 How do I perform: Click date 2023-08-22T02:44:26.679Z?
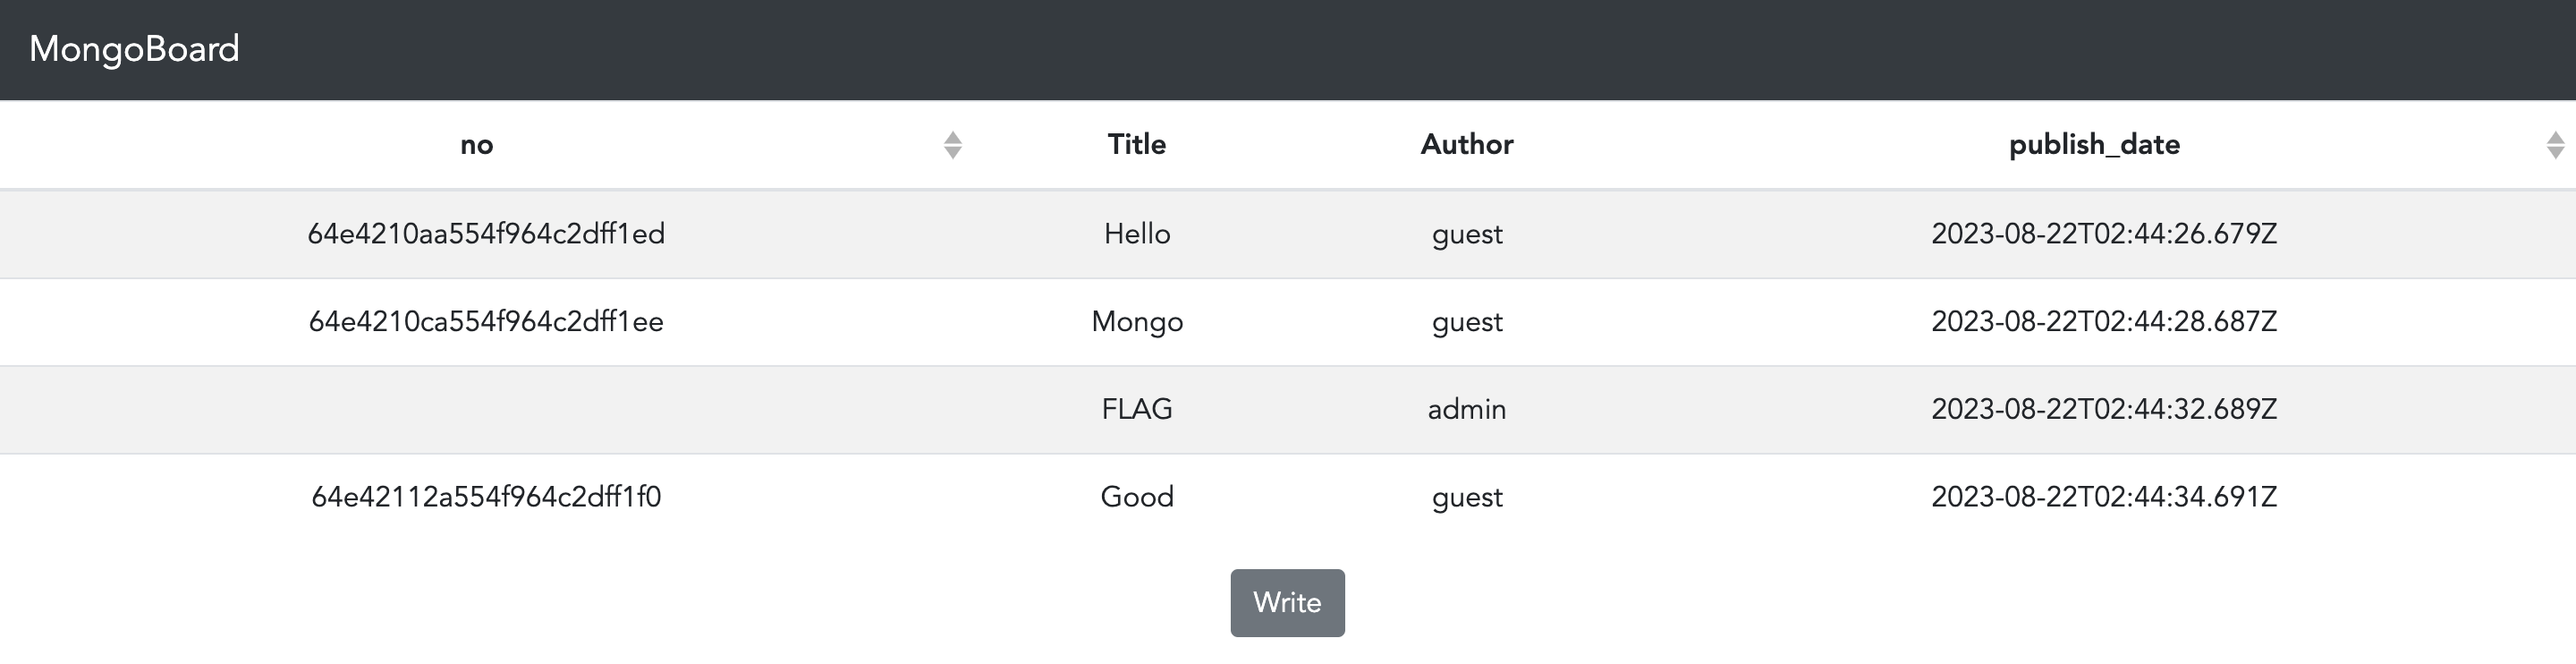tap(2104, 234)
